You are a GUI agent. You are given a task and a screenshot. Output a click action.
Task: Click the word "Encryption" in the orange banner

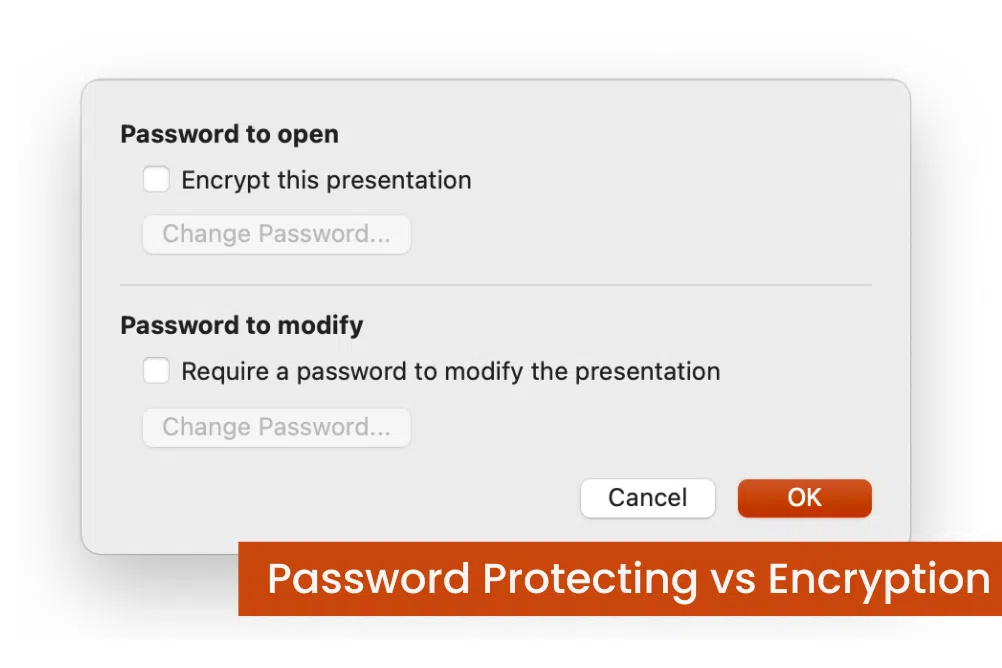click(879, 579)
